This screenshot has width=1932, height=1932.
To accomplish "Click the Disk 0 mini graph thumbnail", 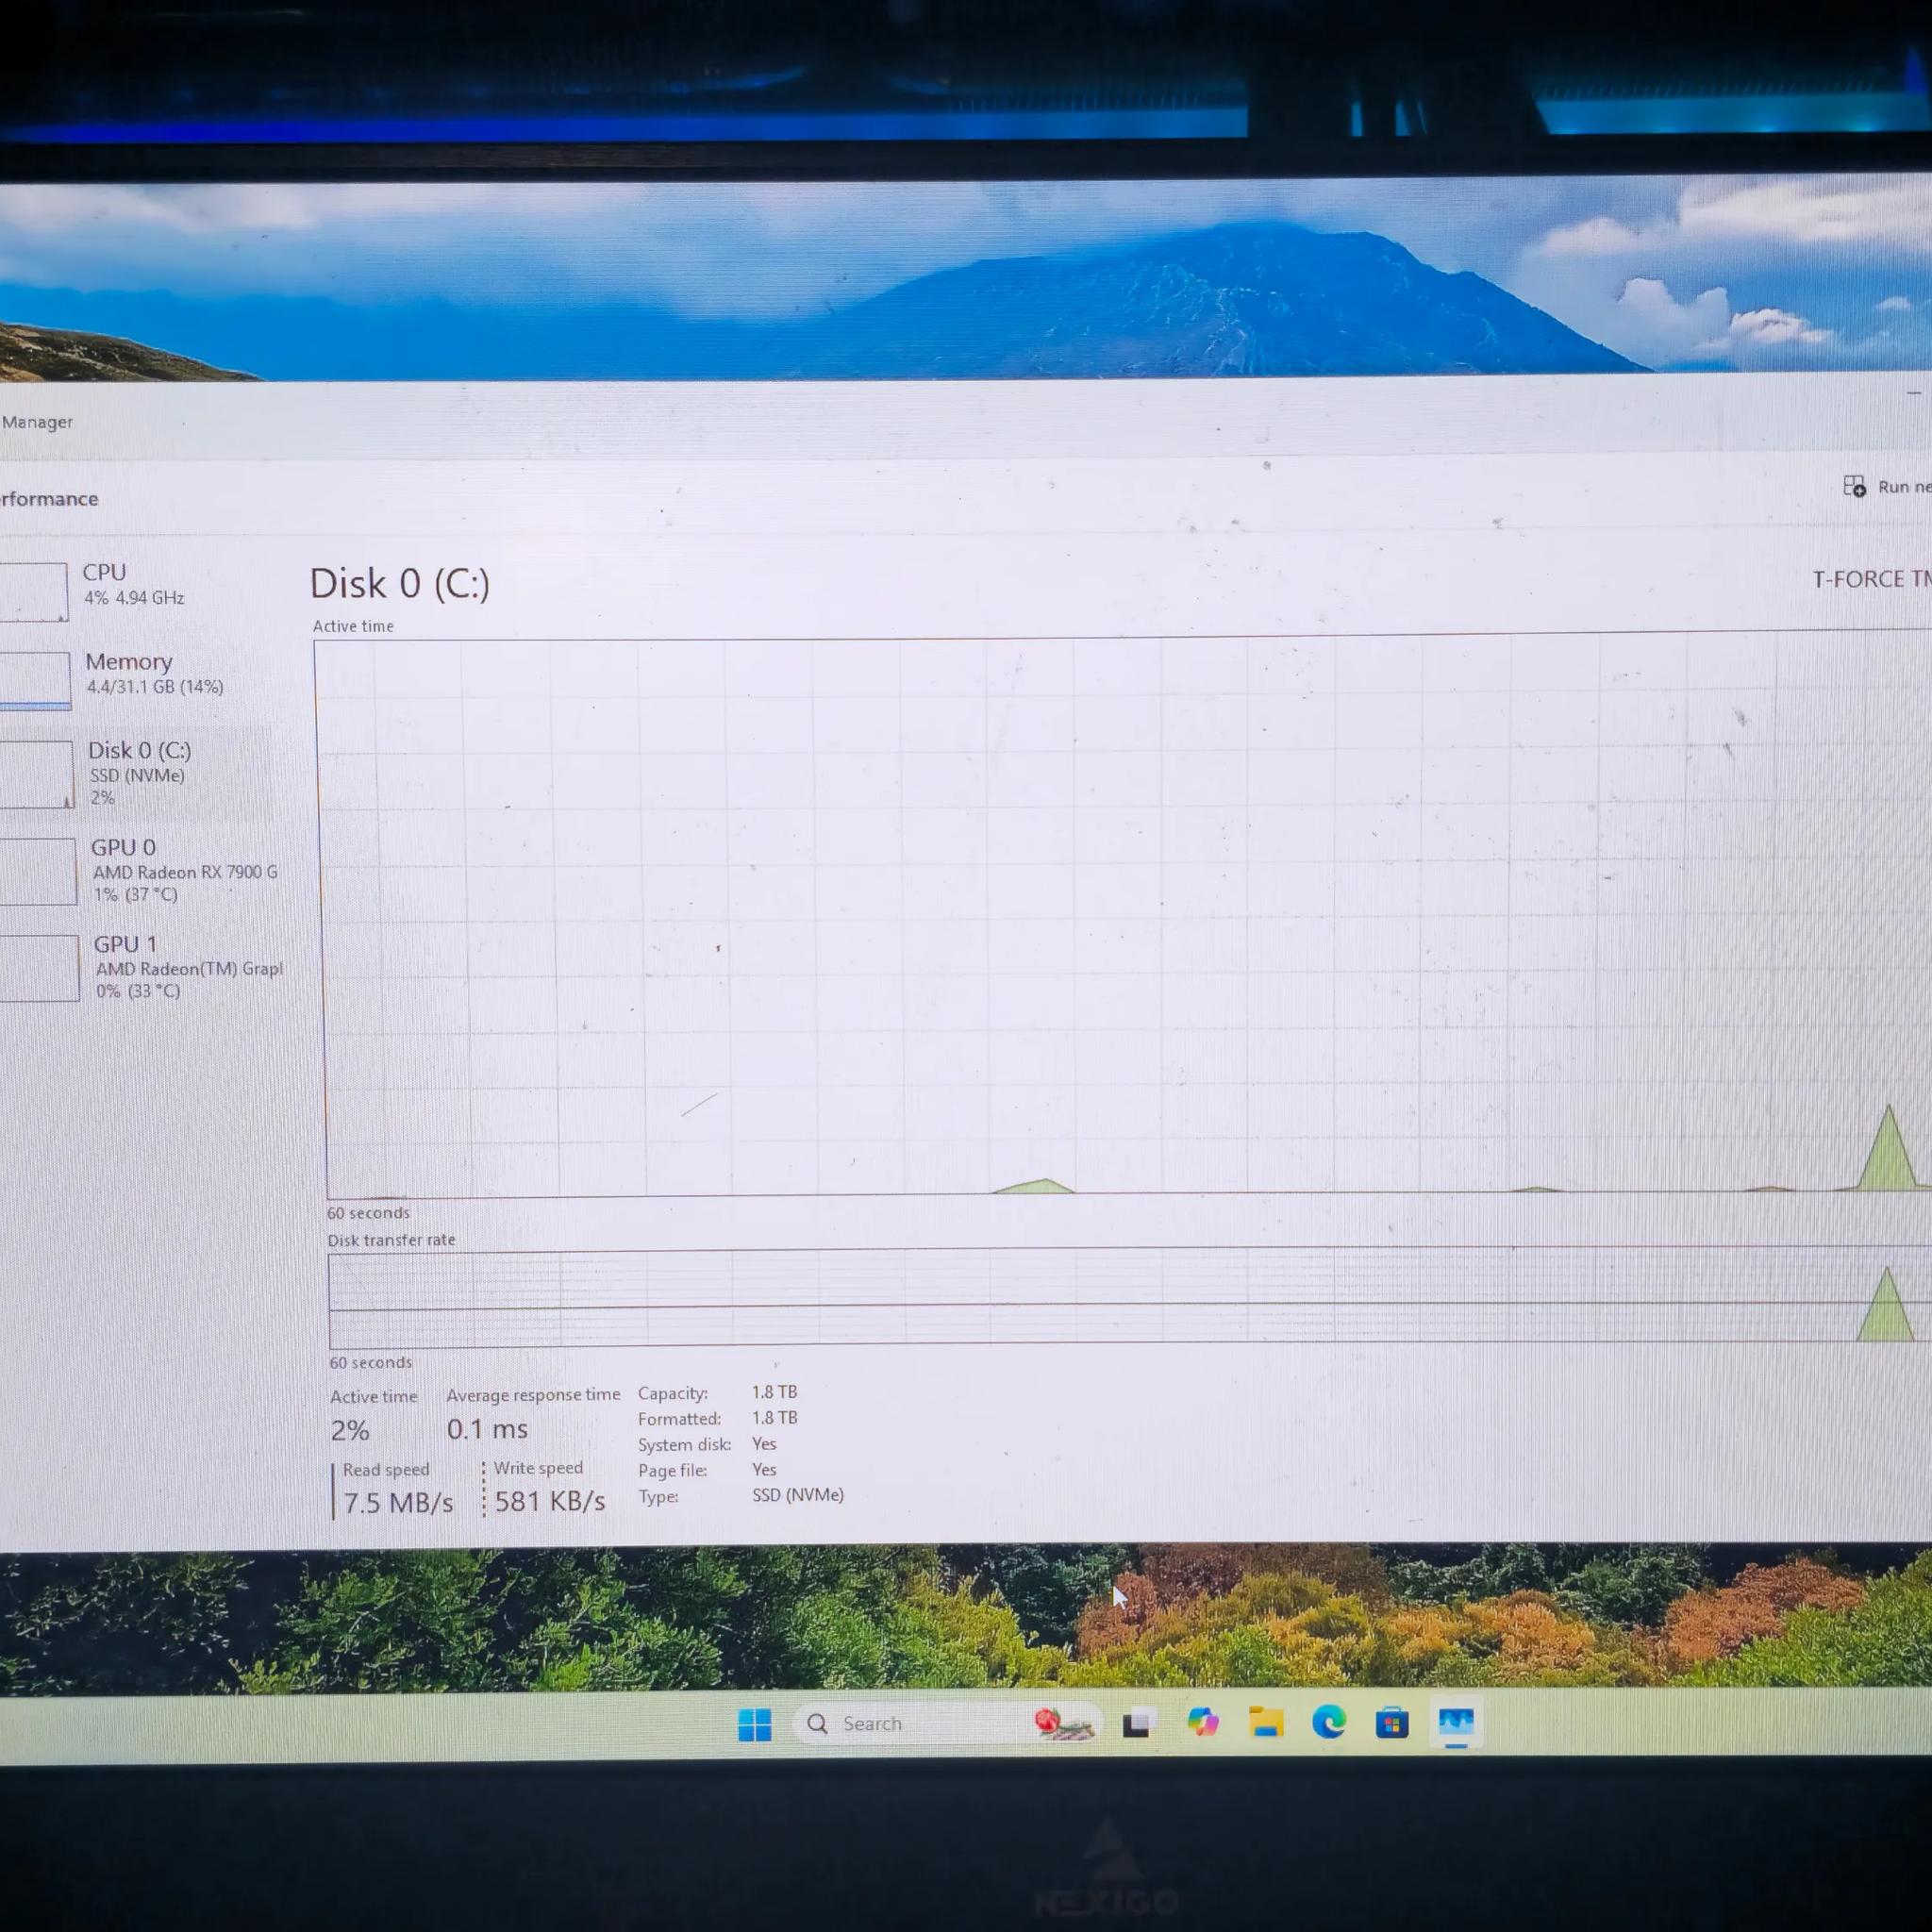I will click(36, 773).
